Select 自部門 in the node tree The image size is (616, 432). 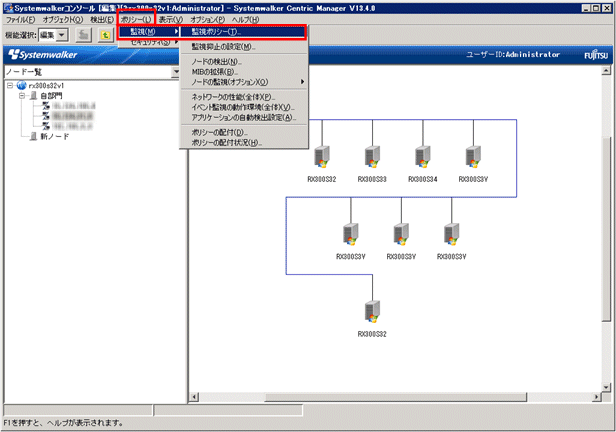point(51,96)
